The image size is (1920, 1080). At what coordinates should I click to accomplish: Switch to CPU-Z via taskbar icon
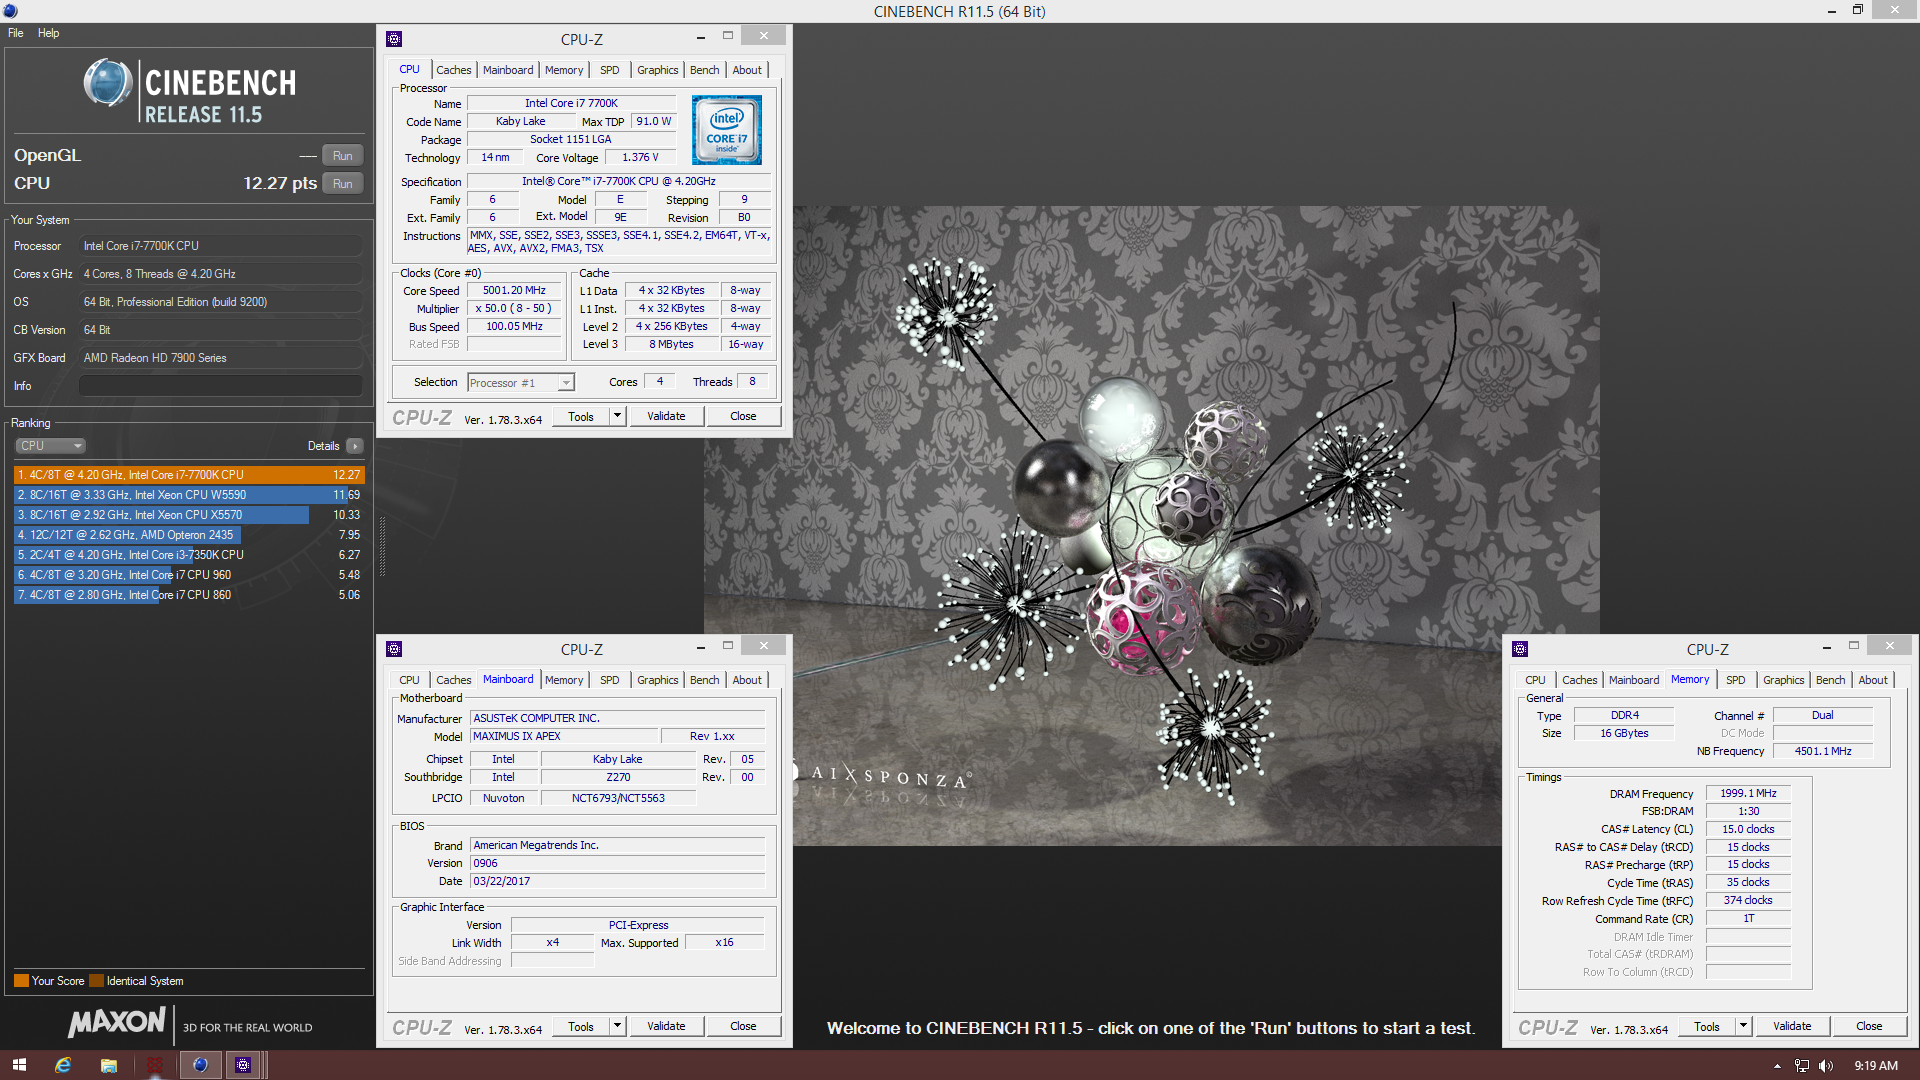coord(243,1065)
